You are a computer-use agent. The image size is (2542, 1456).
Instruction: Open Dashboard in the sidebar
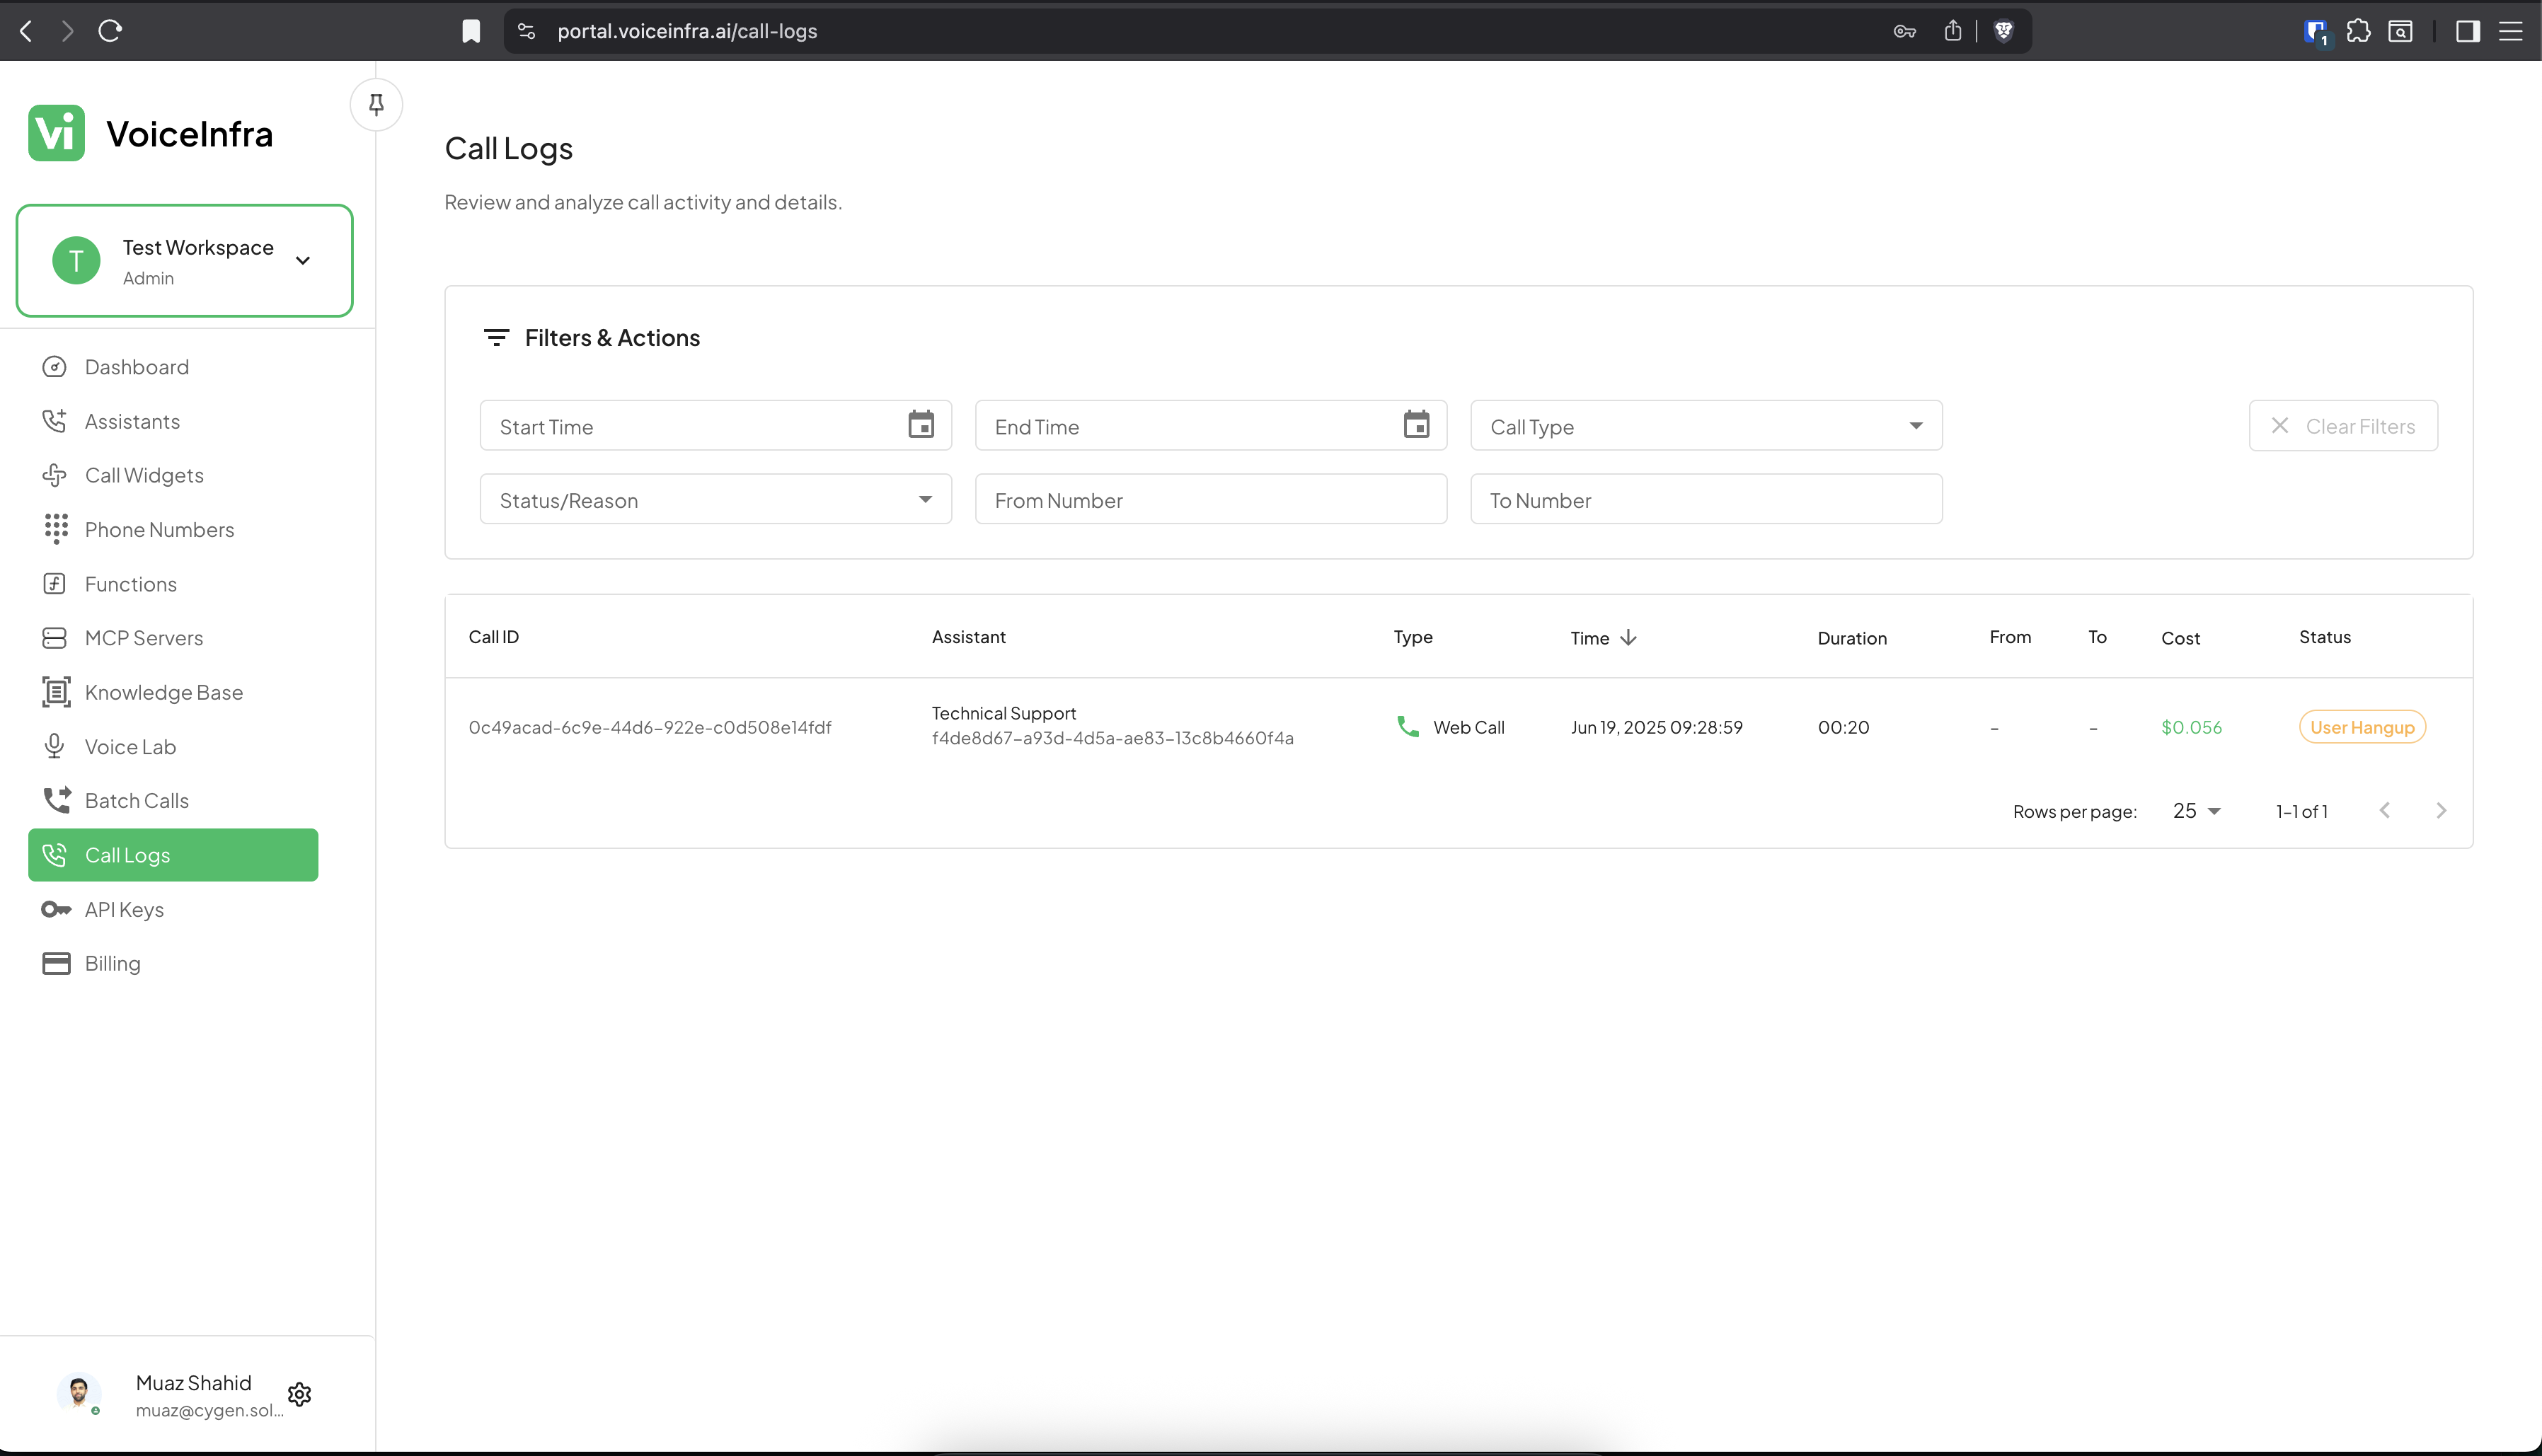pyautogui.click(x=173, y=367)
